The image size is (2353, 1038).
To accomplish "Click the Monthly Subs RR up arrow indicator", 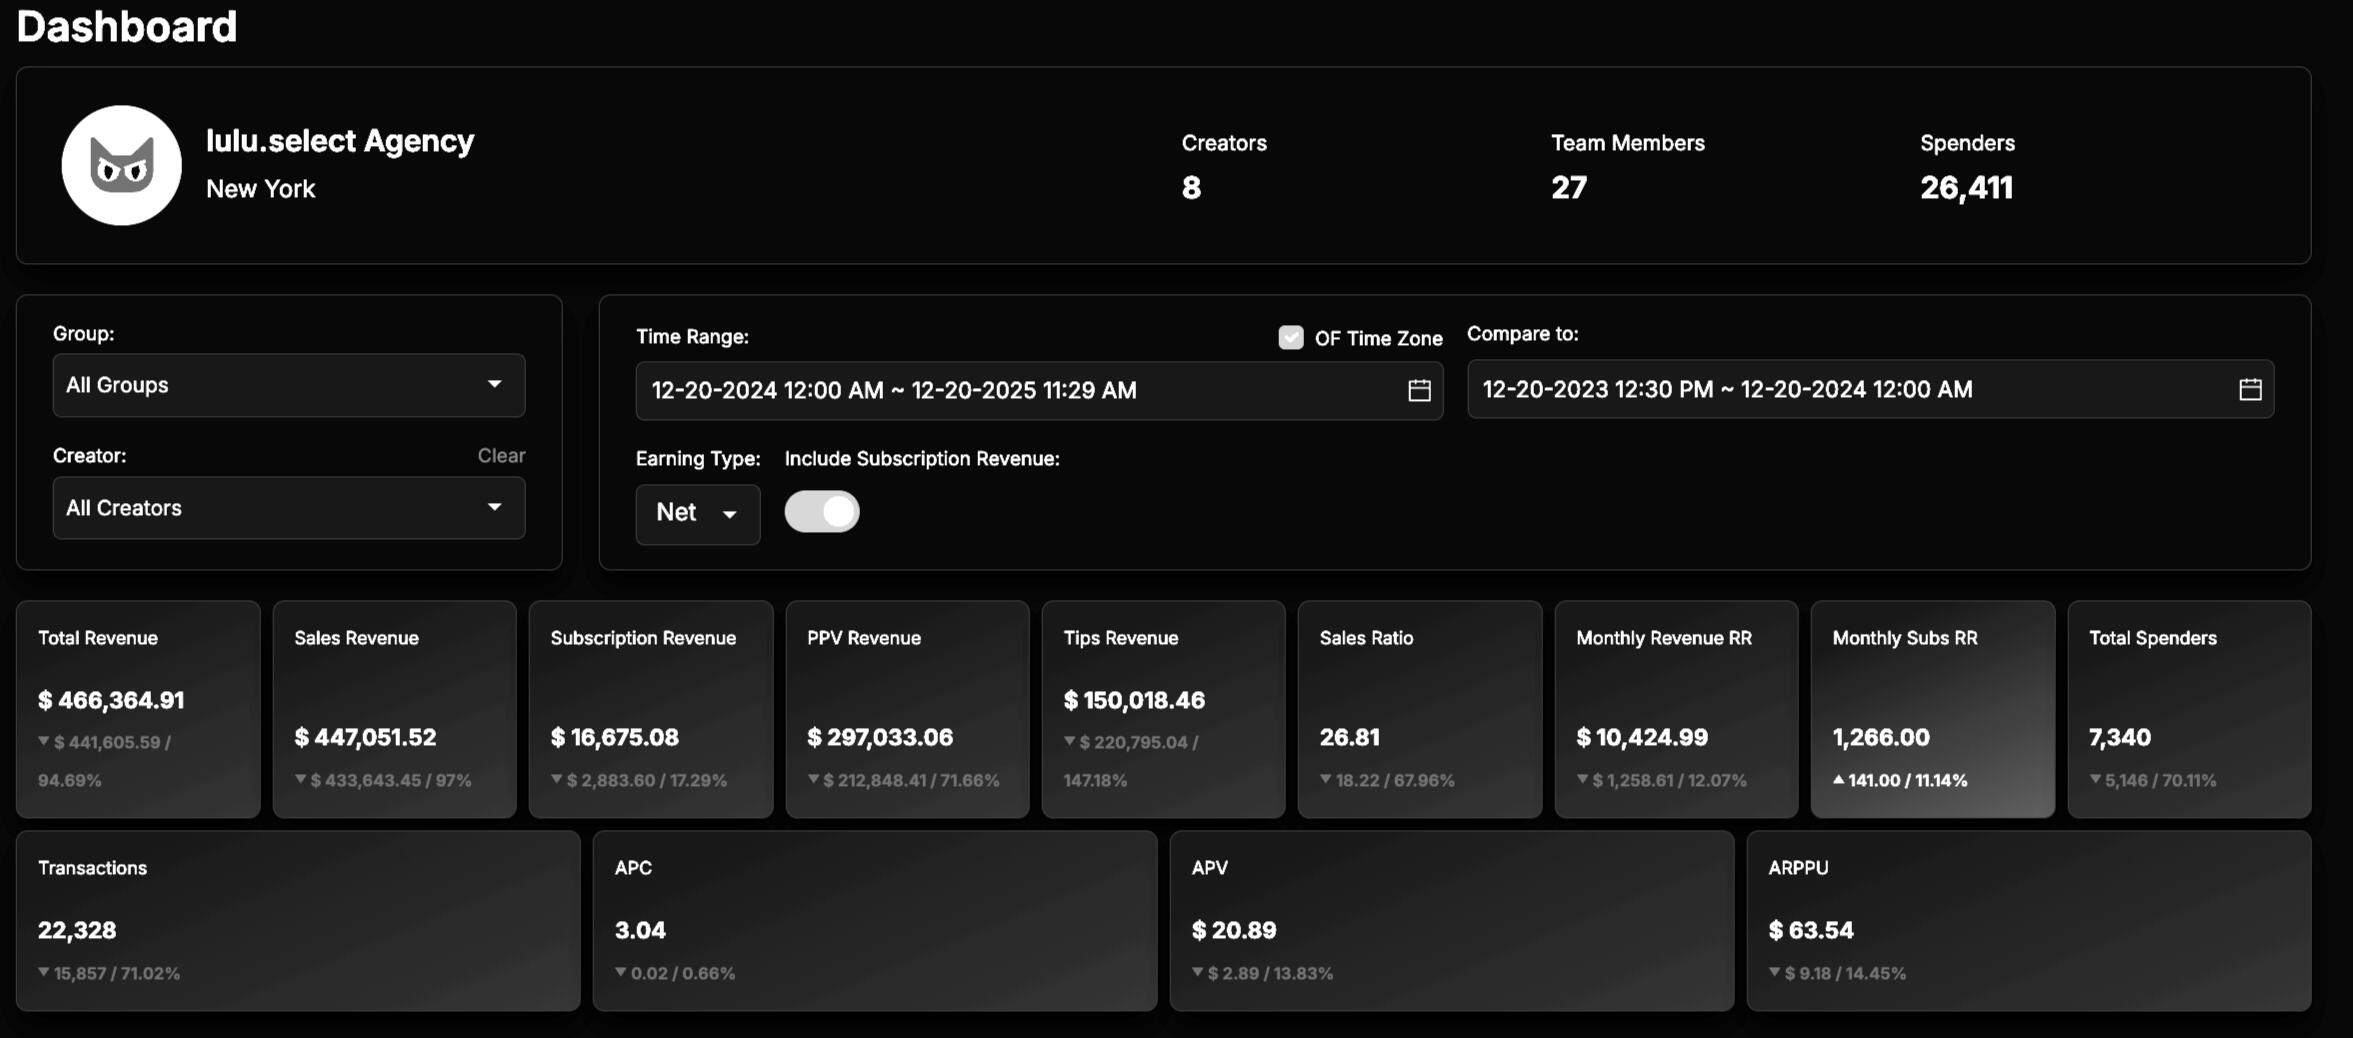I will tap(1838, 780).
